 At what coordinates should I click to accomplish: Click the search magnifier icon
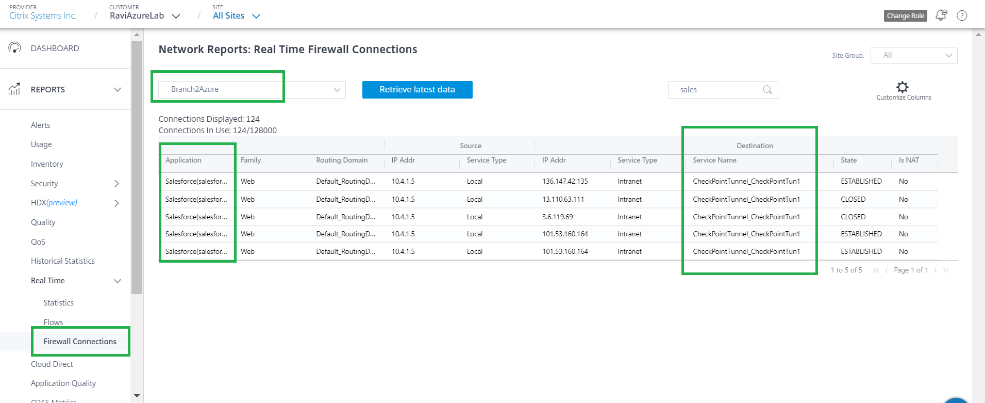pyautogui.click(x=767, y=90)
